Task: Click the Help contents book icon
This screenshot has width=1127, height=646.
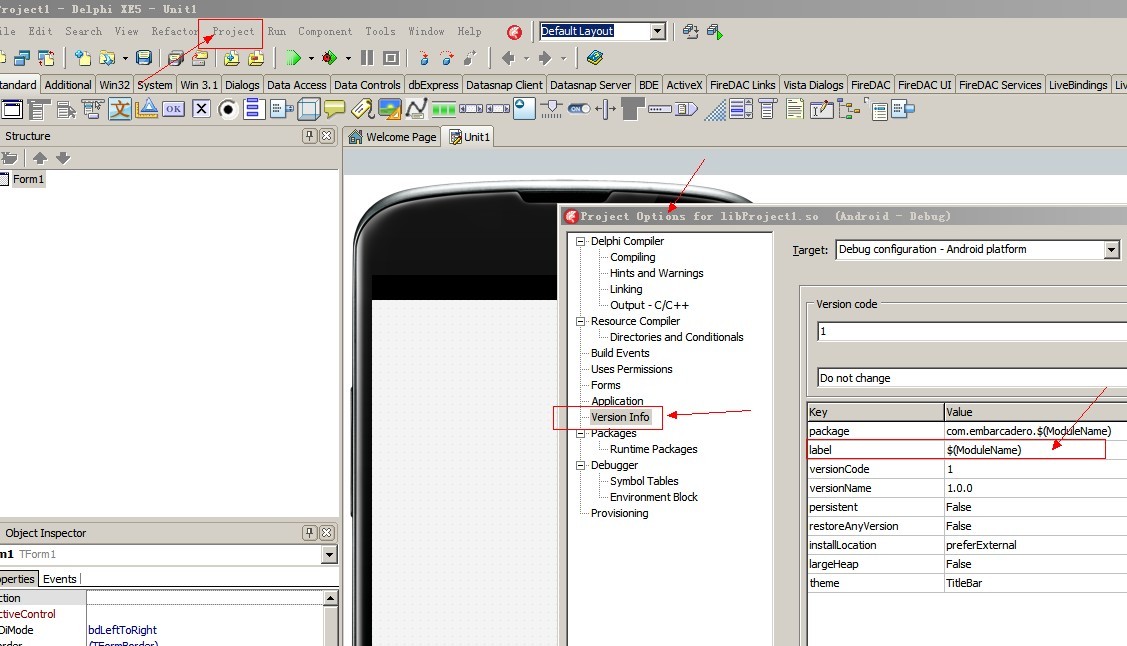Action: [594, 57]
